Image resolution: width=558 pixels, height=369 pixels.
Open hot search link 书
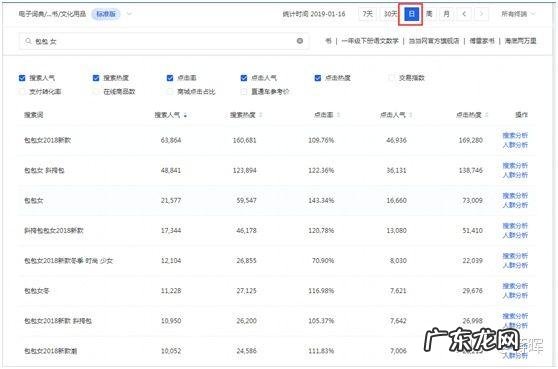click(x=328, y=41)
